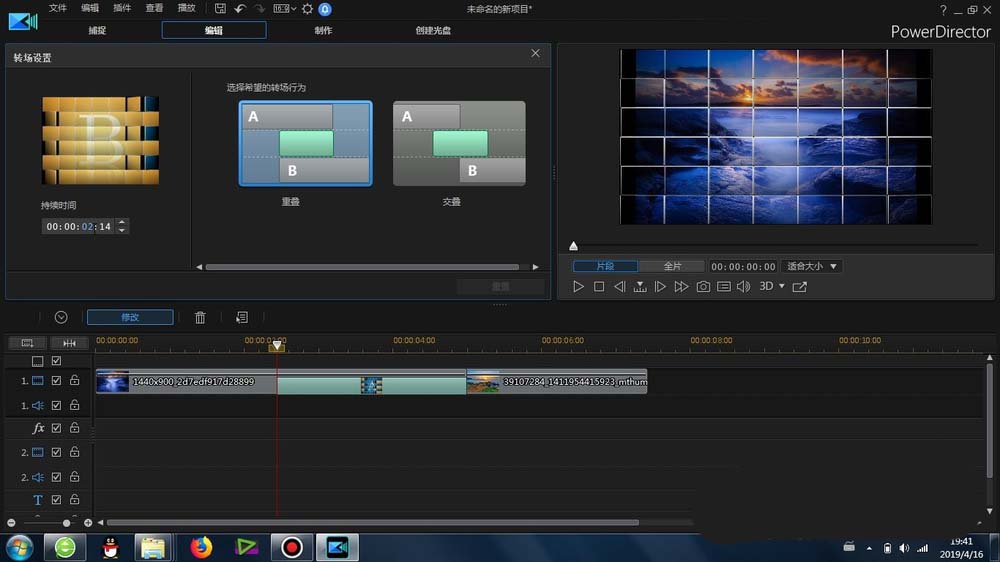This screenshot has height=562, width=1000.
Task: Click the Play button in preview controls
Action: (578, 287)
